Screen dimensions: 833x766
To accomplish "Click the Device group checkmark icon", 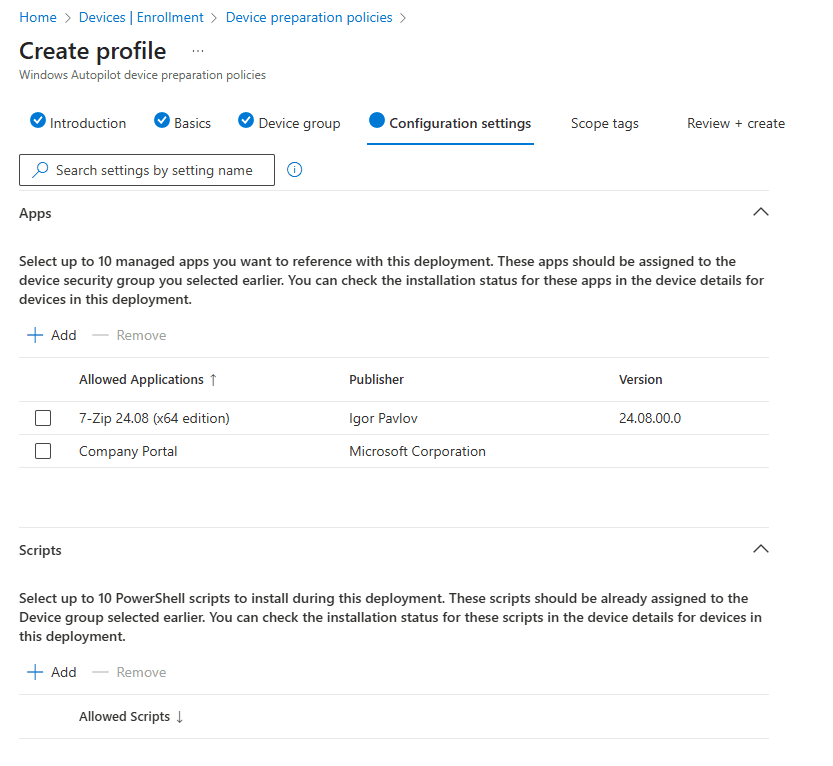I will pos(246,121).
